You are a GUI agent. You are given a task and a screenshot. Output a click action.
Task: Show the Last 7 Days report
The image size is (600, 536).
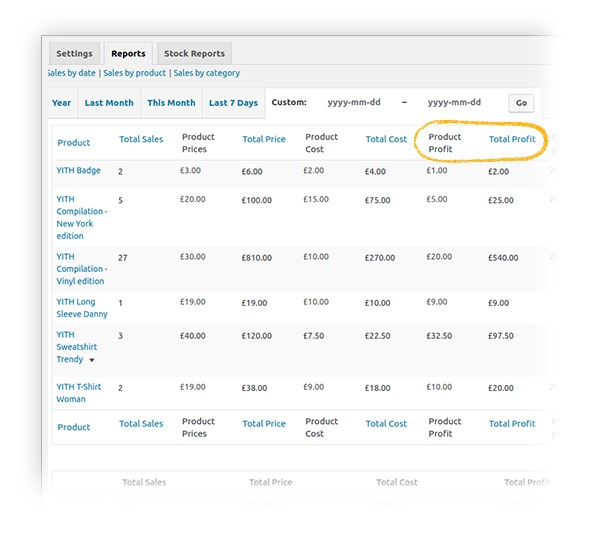click(x=233, y=103)
